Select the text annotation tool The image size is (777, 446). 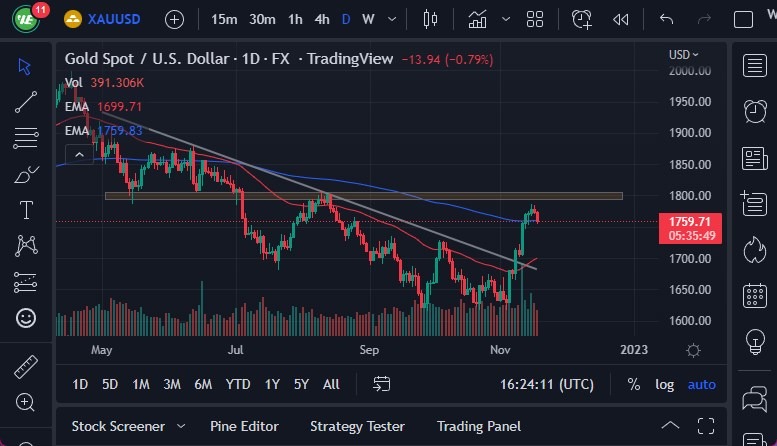[26, 210]
